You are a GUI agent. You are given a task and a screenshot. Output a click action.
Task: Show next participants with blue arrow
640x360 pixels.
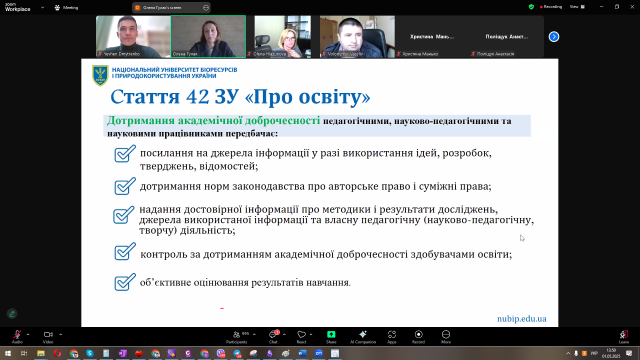553,37
